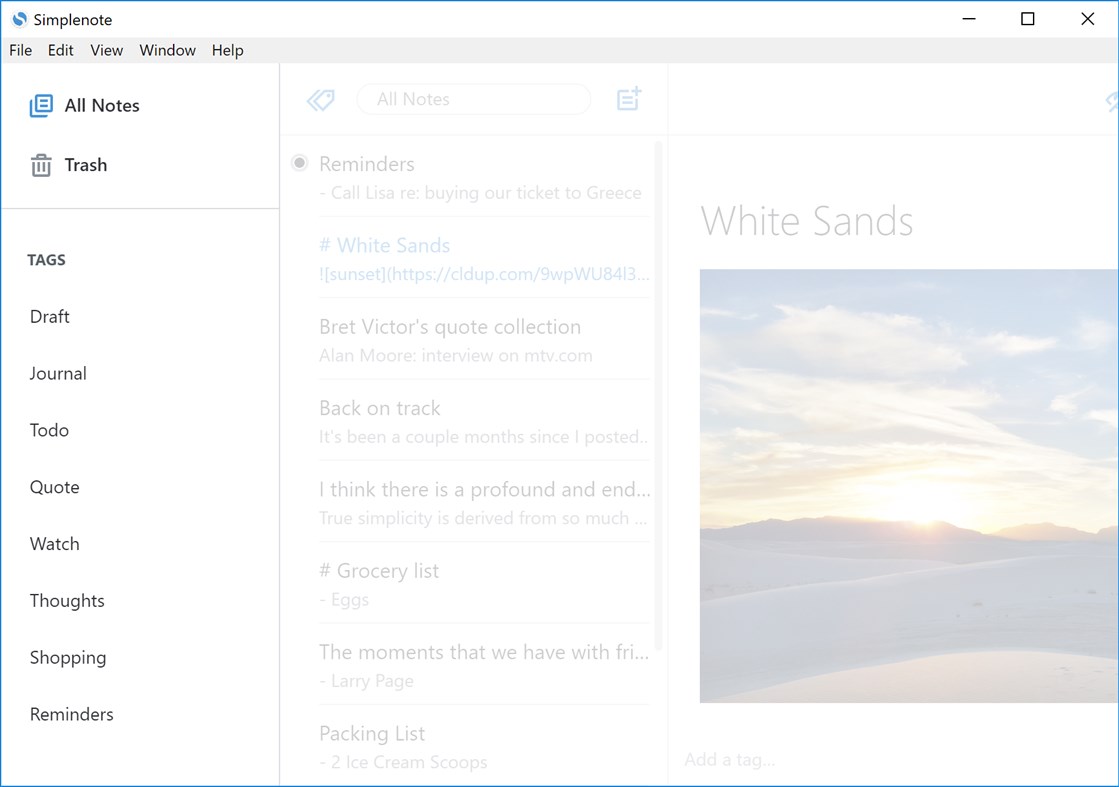This screenshot has height=787, width=1119.
Task: Open the File menu
Action: point(20,50)
